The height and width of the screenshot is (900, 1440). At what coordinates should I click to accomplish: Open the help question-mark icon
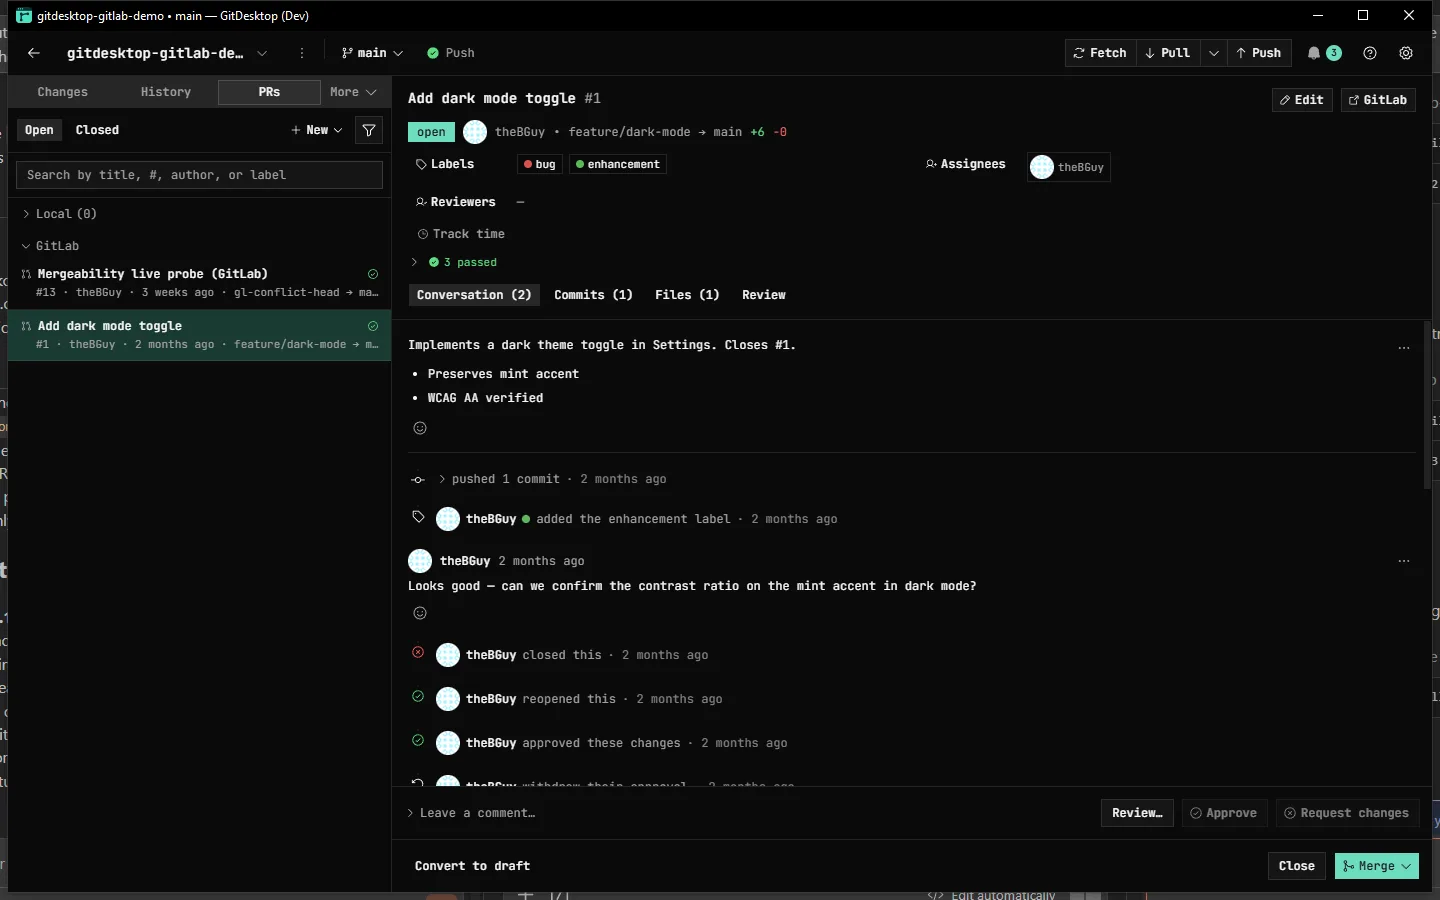[1370, 53]
